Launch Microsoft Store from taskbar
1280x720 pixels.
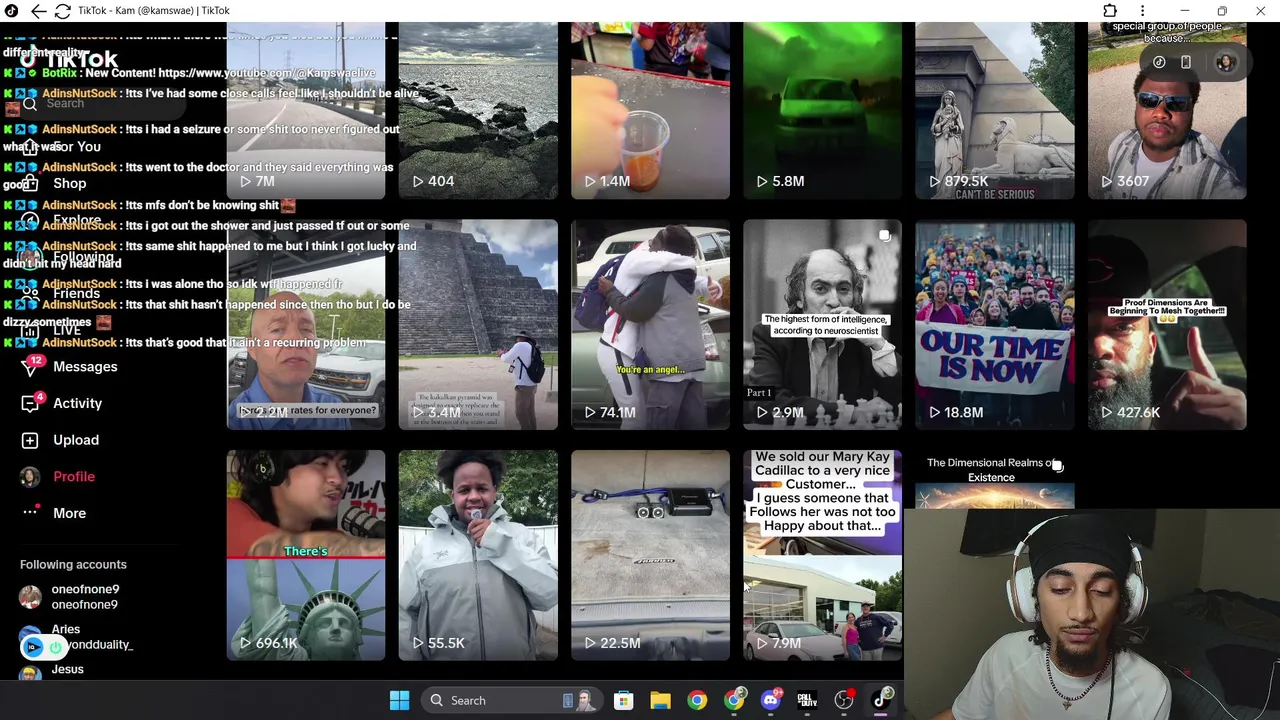click(623, 700)
